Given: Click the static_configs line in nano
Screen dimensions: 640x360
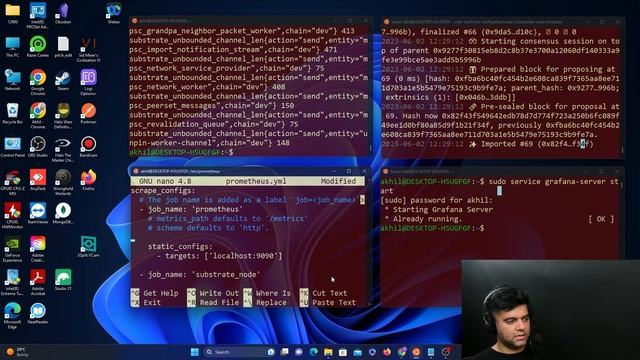Looking at the screenshot, I should tap(180, 247).
